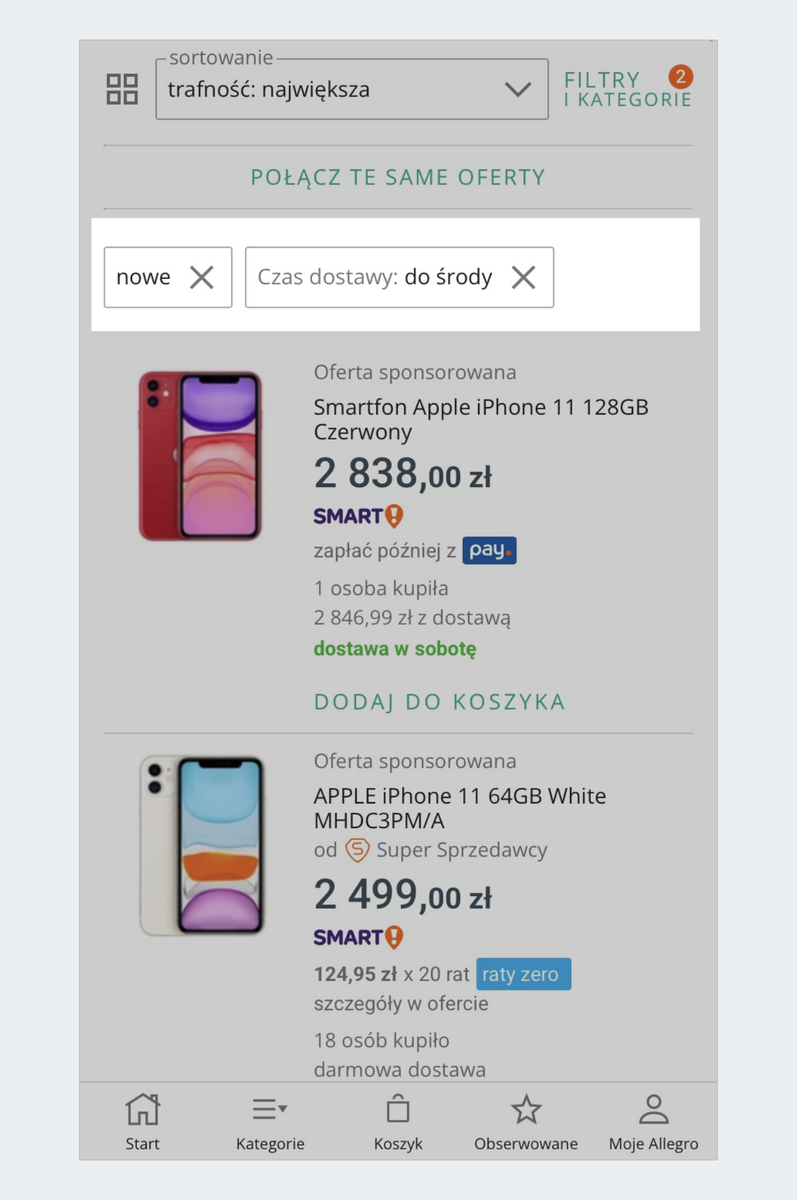
Task: Open the white iPhone 11 product thumbnail
Action: tap(199, 845)
